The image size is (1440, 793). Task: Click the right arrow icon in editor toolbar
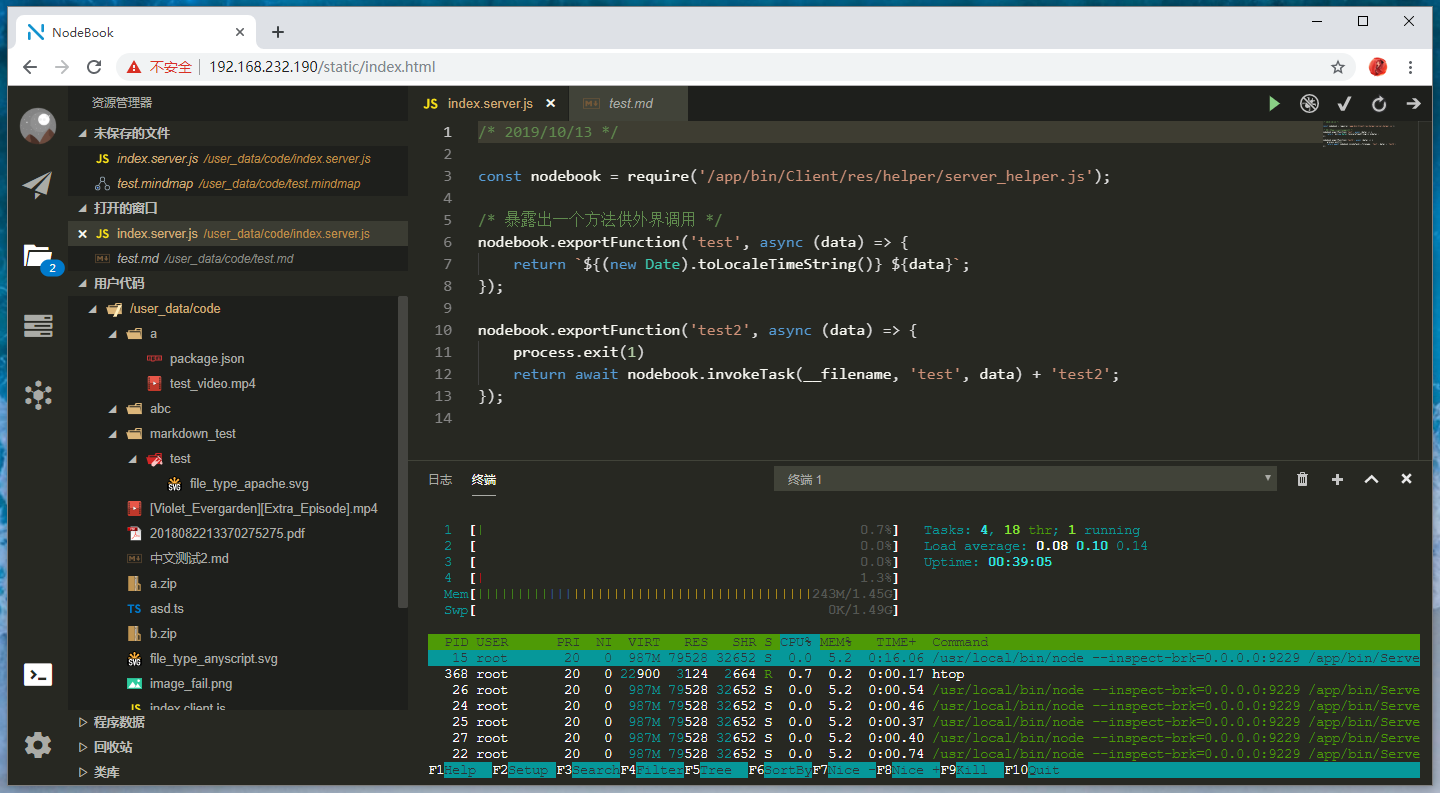[x=1414, y=103]
